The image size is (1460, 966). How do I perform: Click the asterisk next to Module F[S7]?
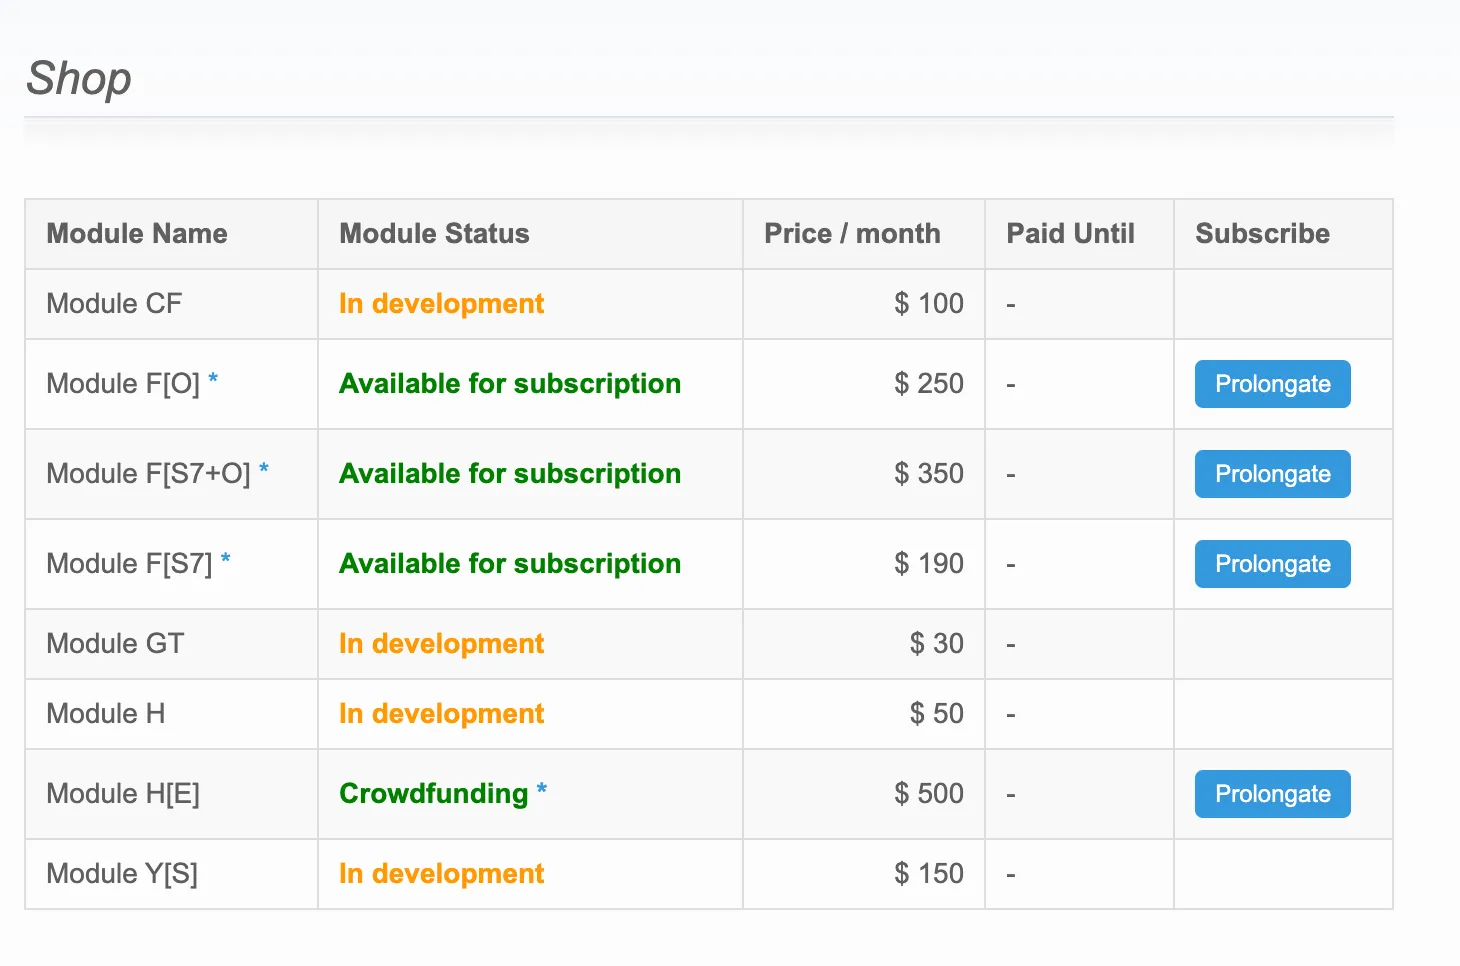click(224, 557)
